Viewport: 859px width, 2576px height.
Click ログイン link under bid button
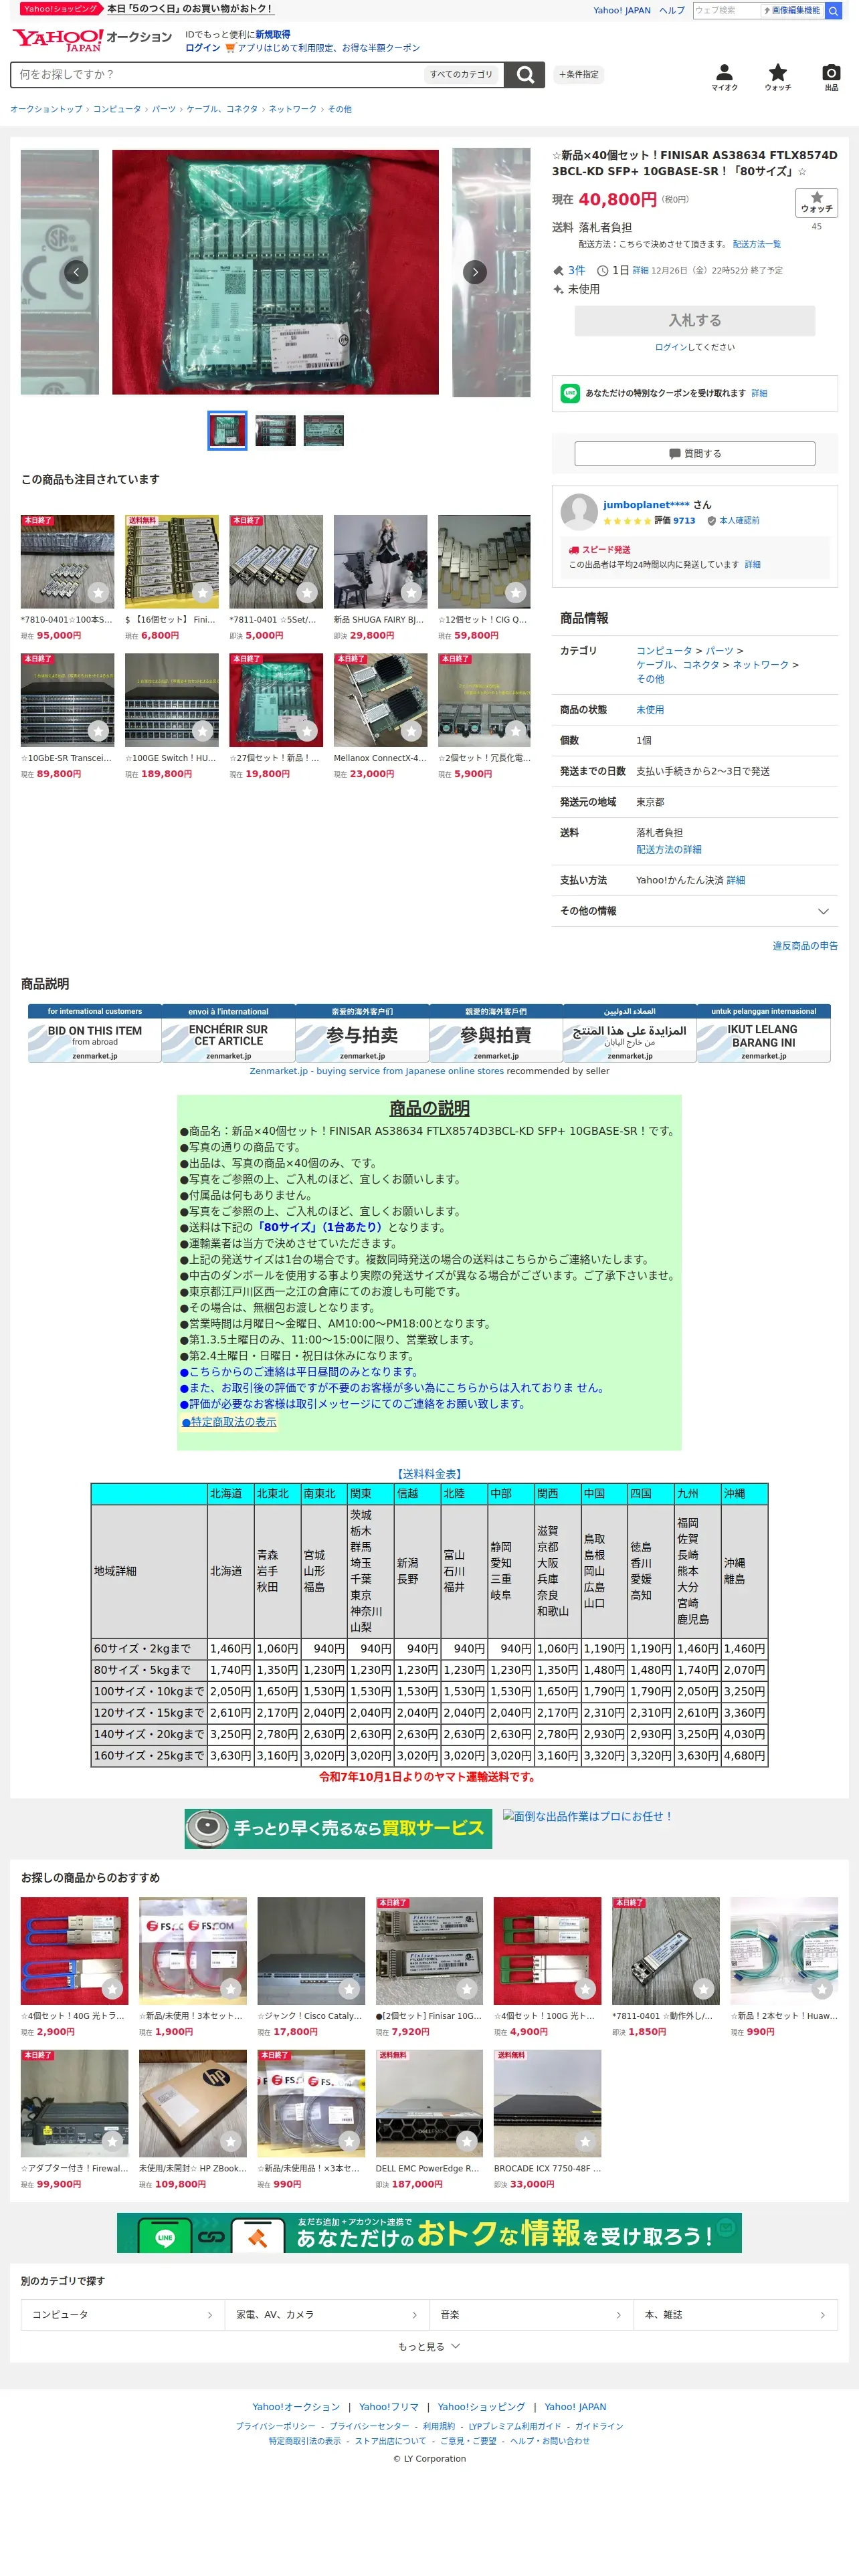670,347
